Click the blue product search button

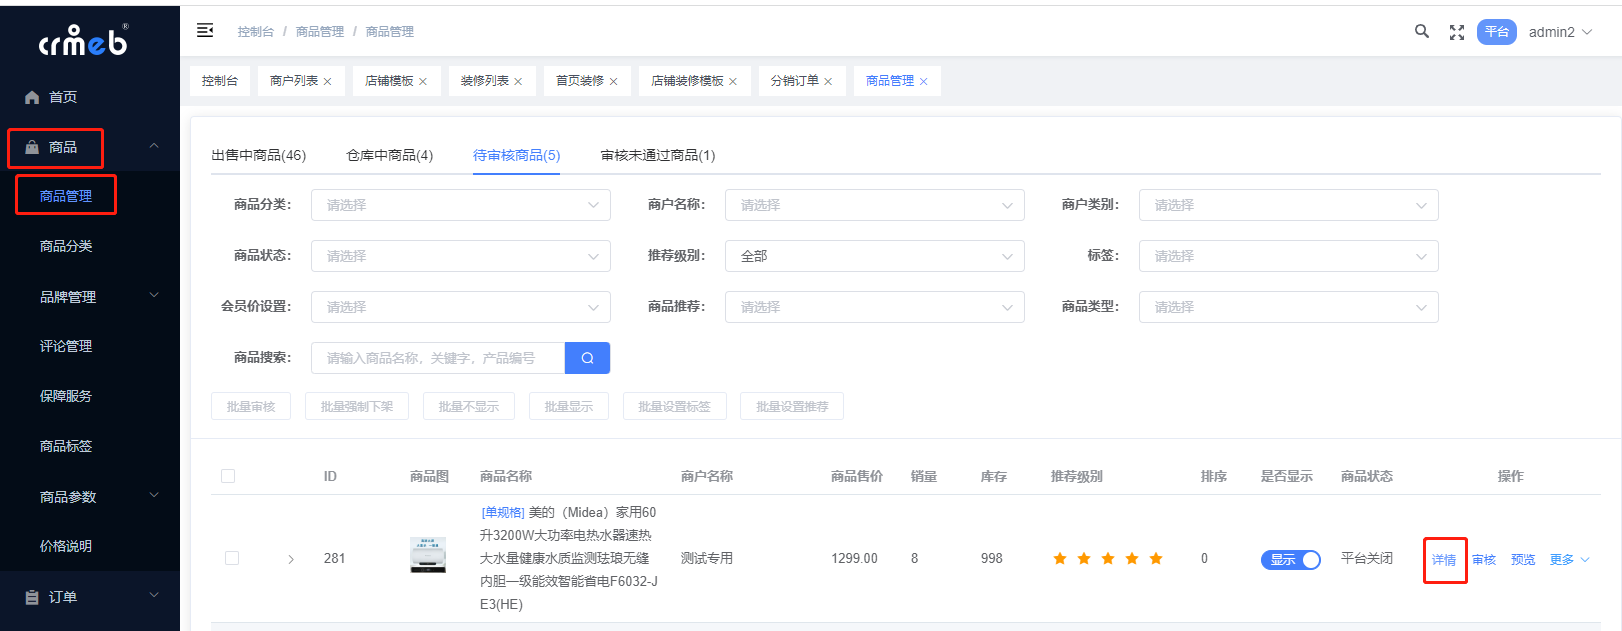(587, 358)
